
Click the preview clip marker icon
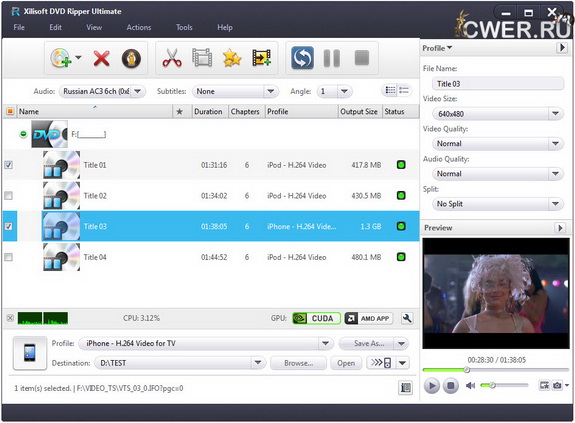click(544, 385)
